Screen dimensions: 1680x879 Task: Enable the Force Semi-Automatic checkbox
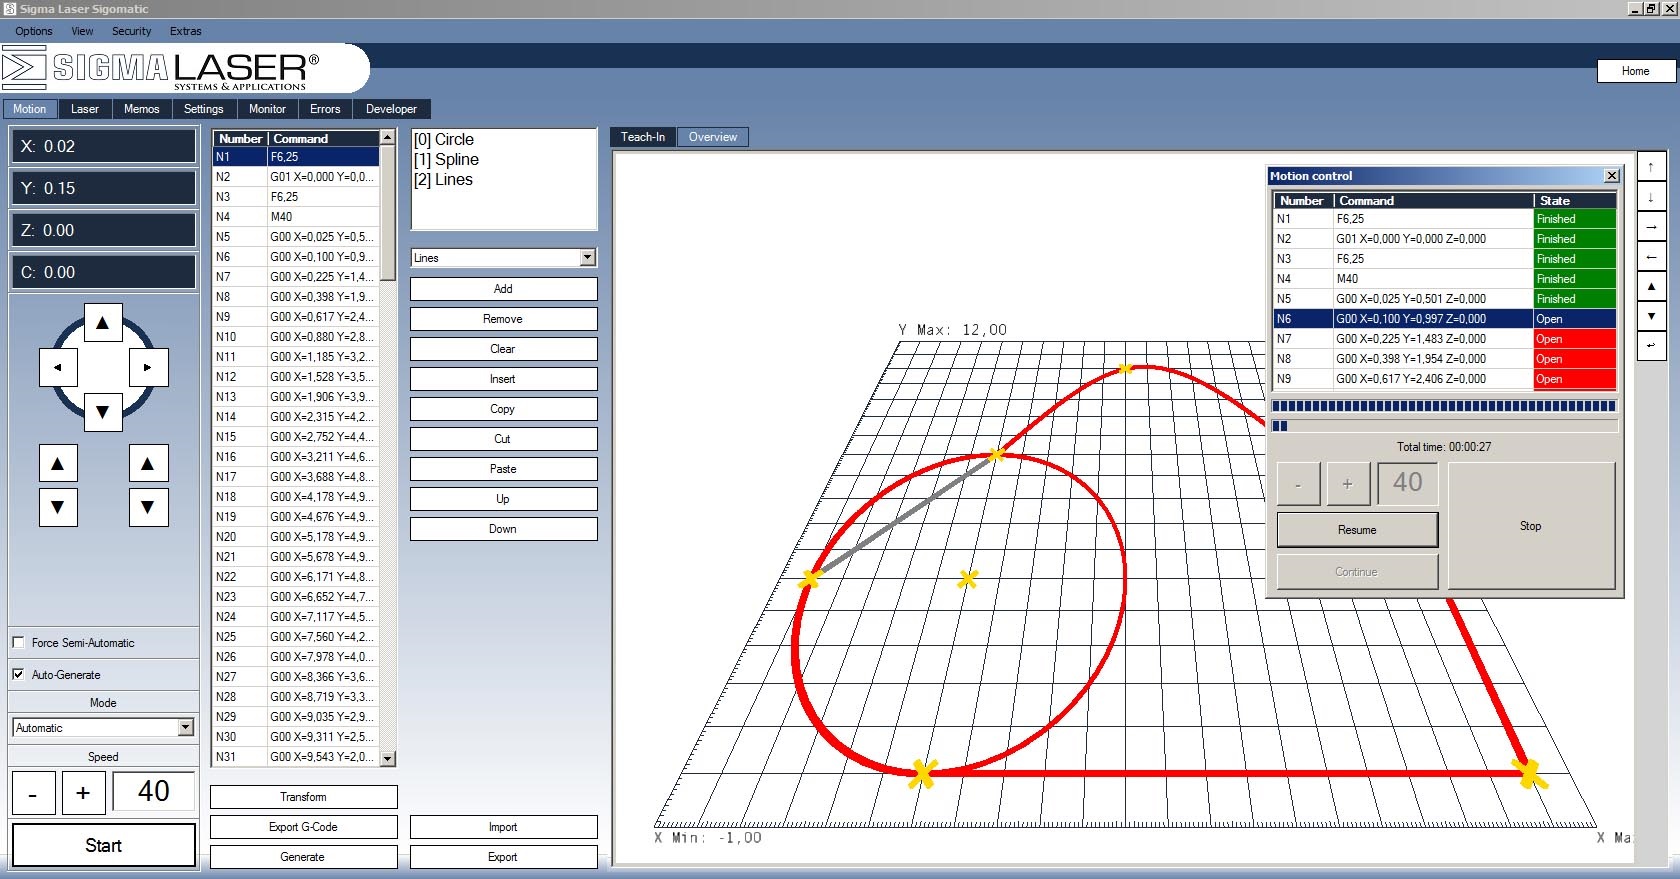click(x=18, y=642)
